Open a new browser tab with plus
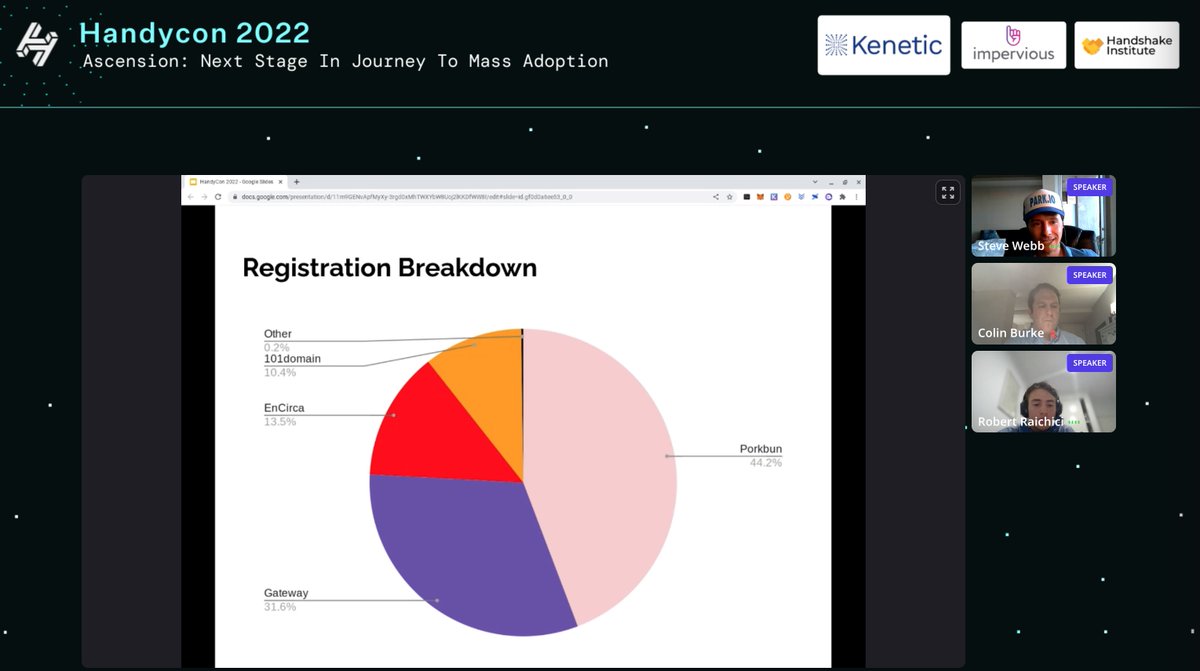The image size is (1200, 671). tap(297, 182)
